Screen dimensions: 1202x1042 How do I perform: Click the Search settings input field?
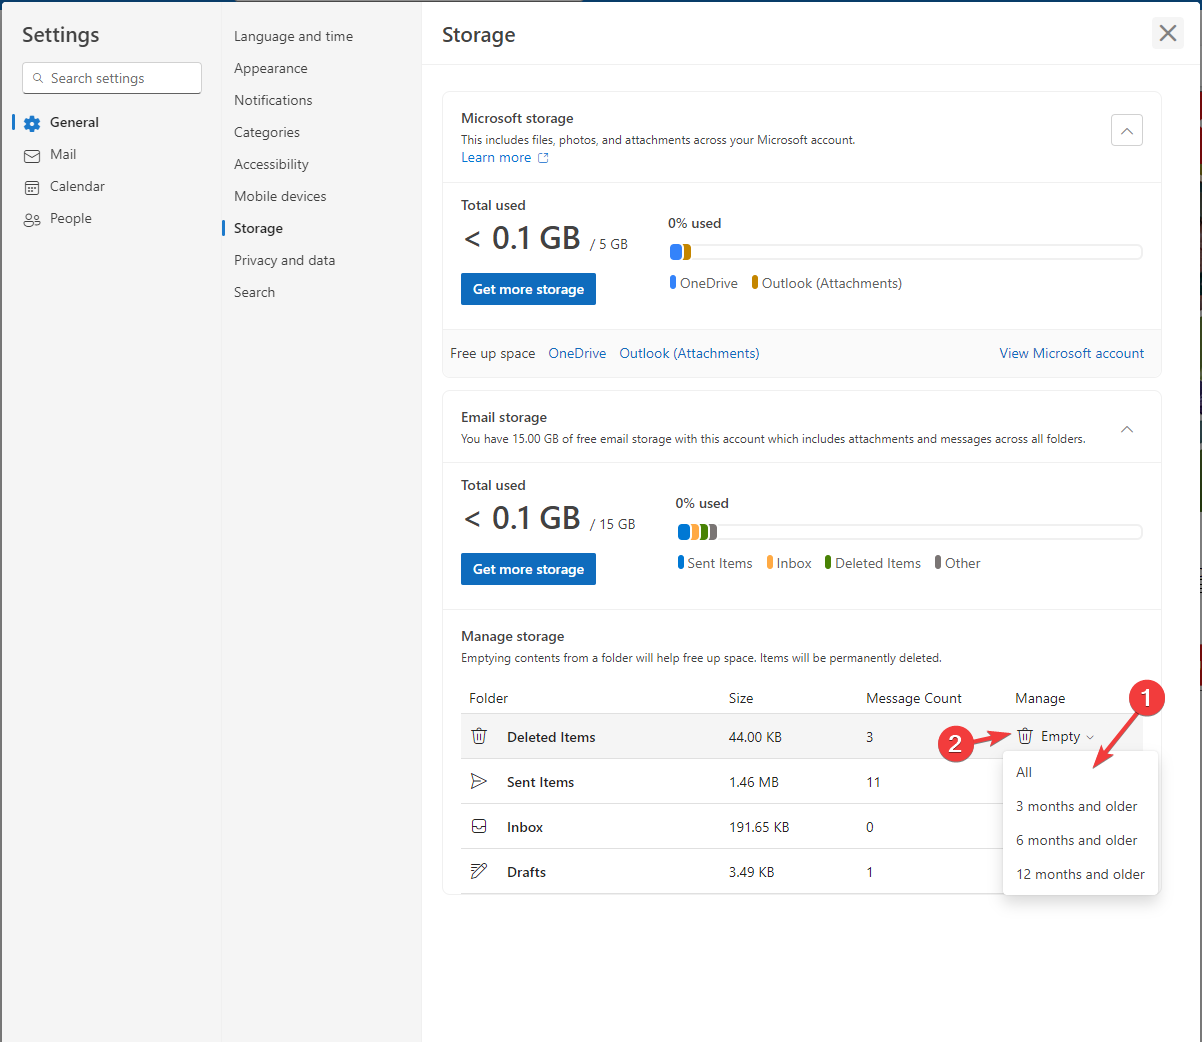111,77
